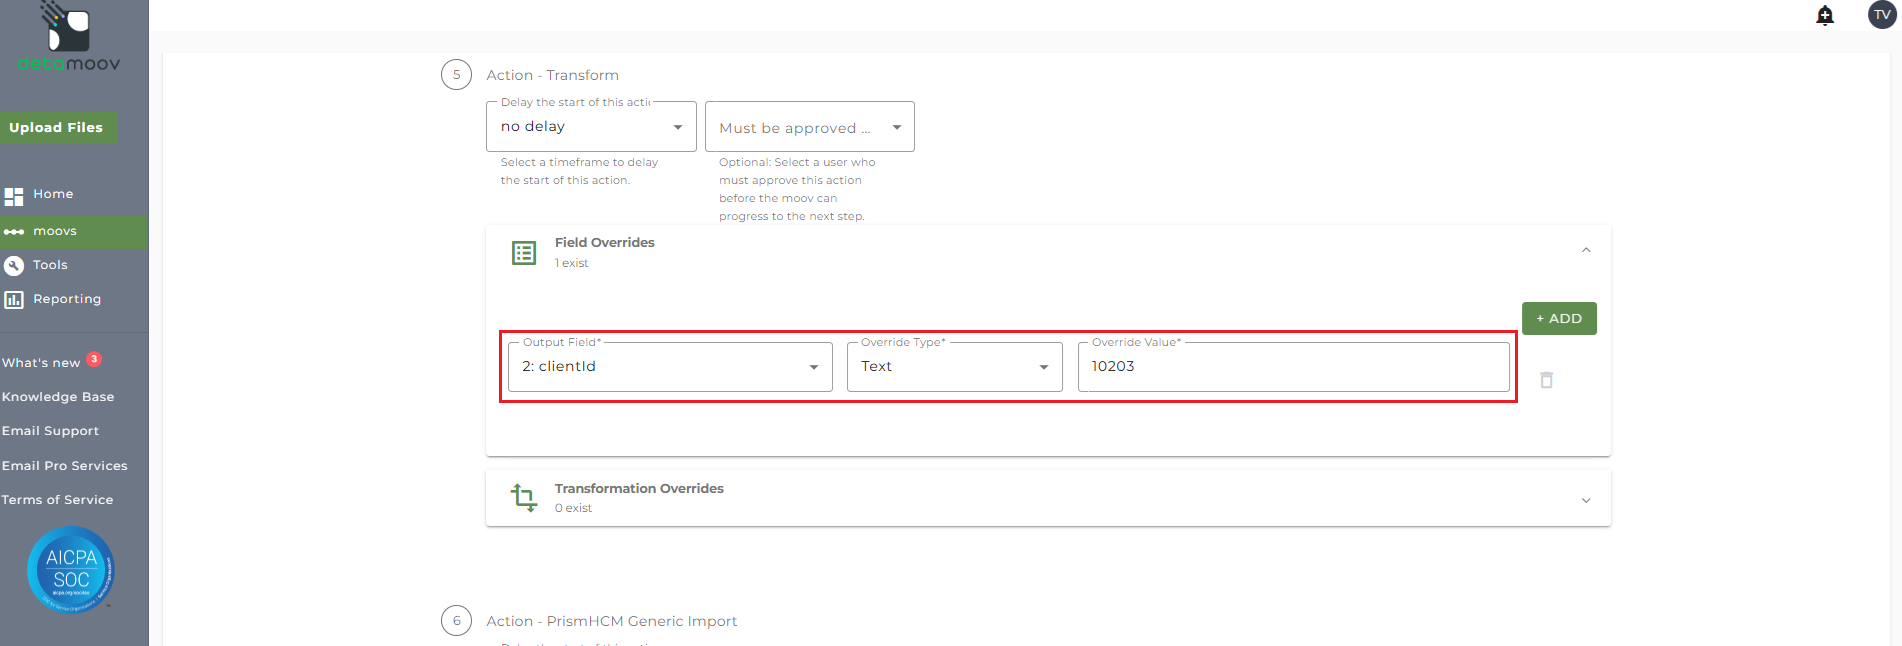Open the Must be approved dropdown
Viewport: 1902px width, 646px height.
tap(809, 127)
